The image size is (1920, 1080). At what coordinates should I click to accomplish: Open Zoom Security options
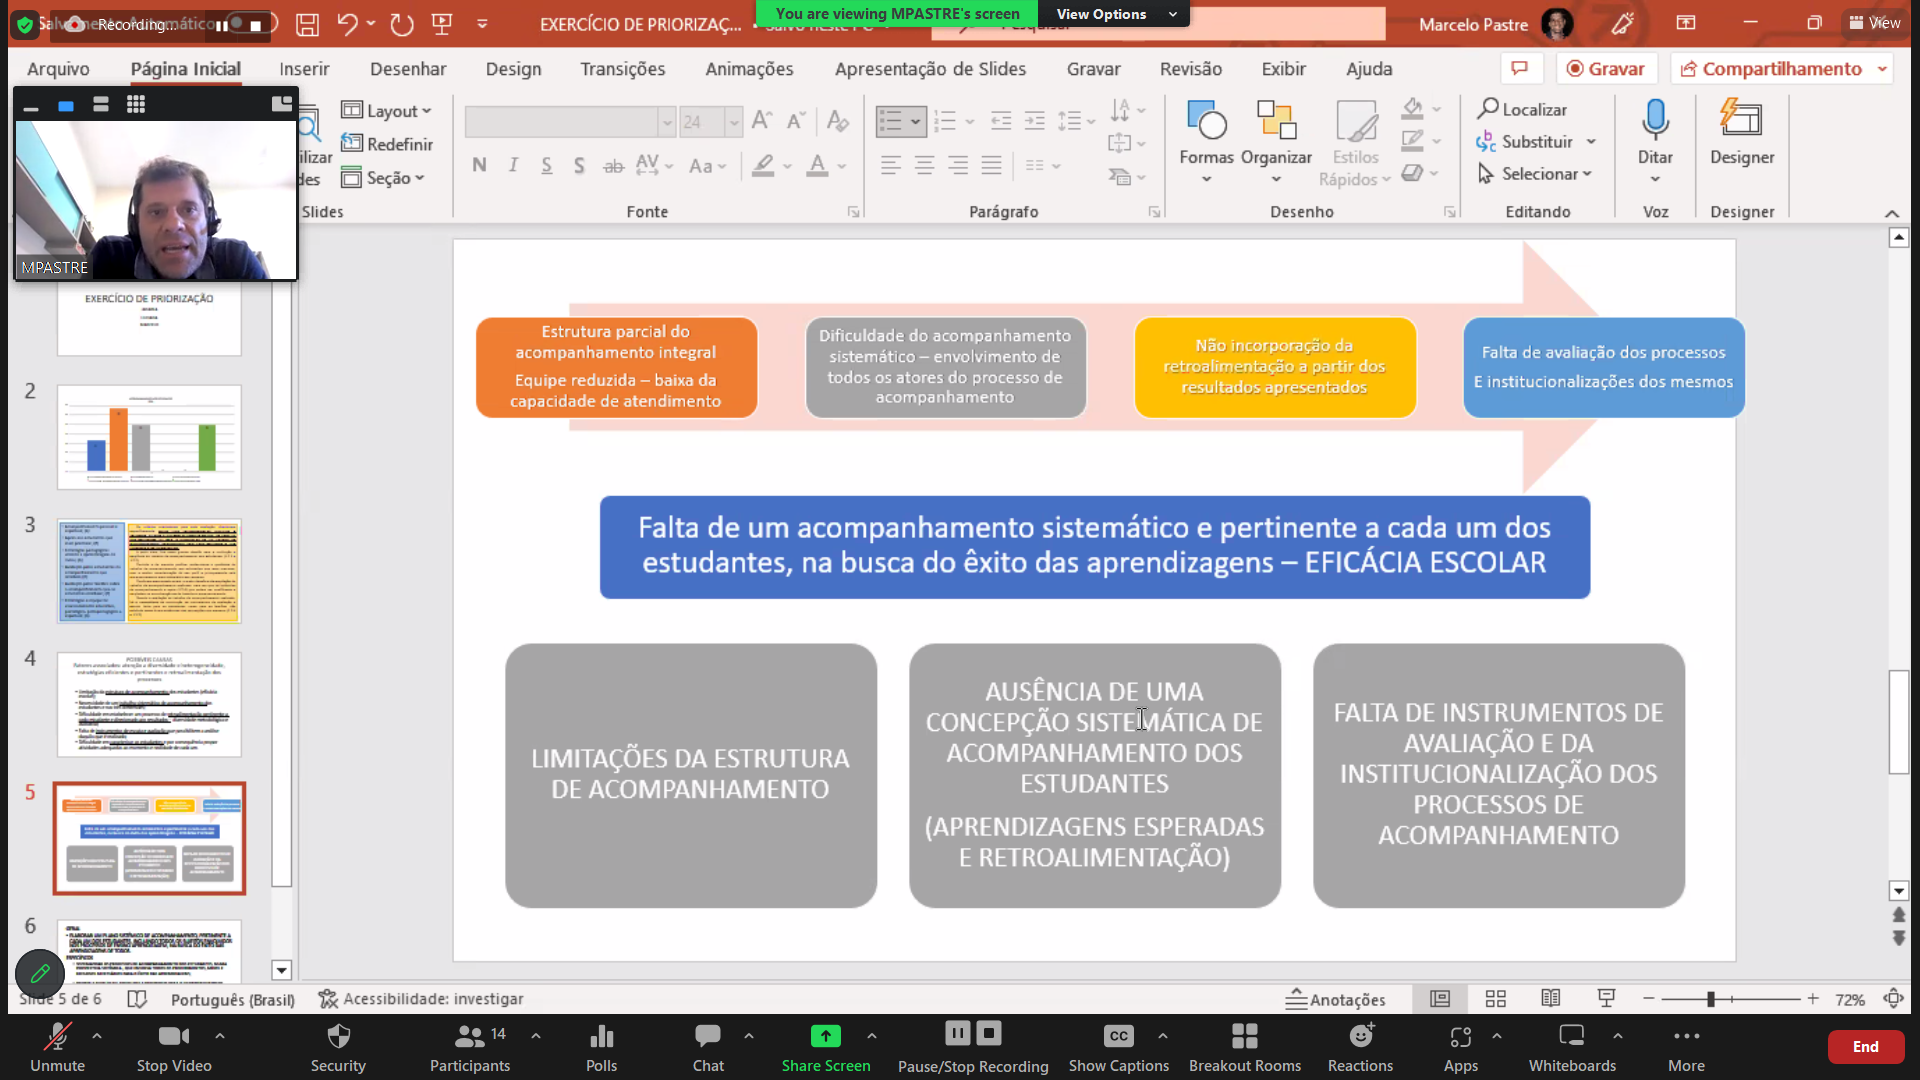click(338, 1047)
